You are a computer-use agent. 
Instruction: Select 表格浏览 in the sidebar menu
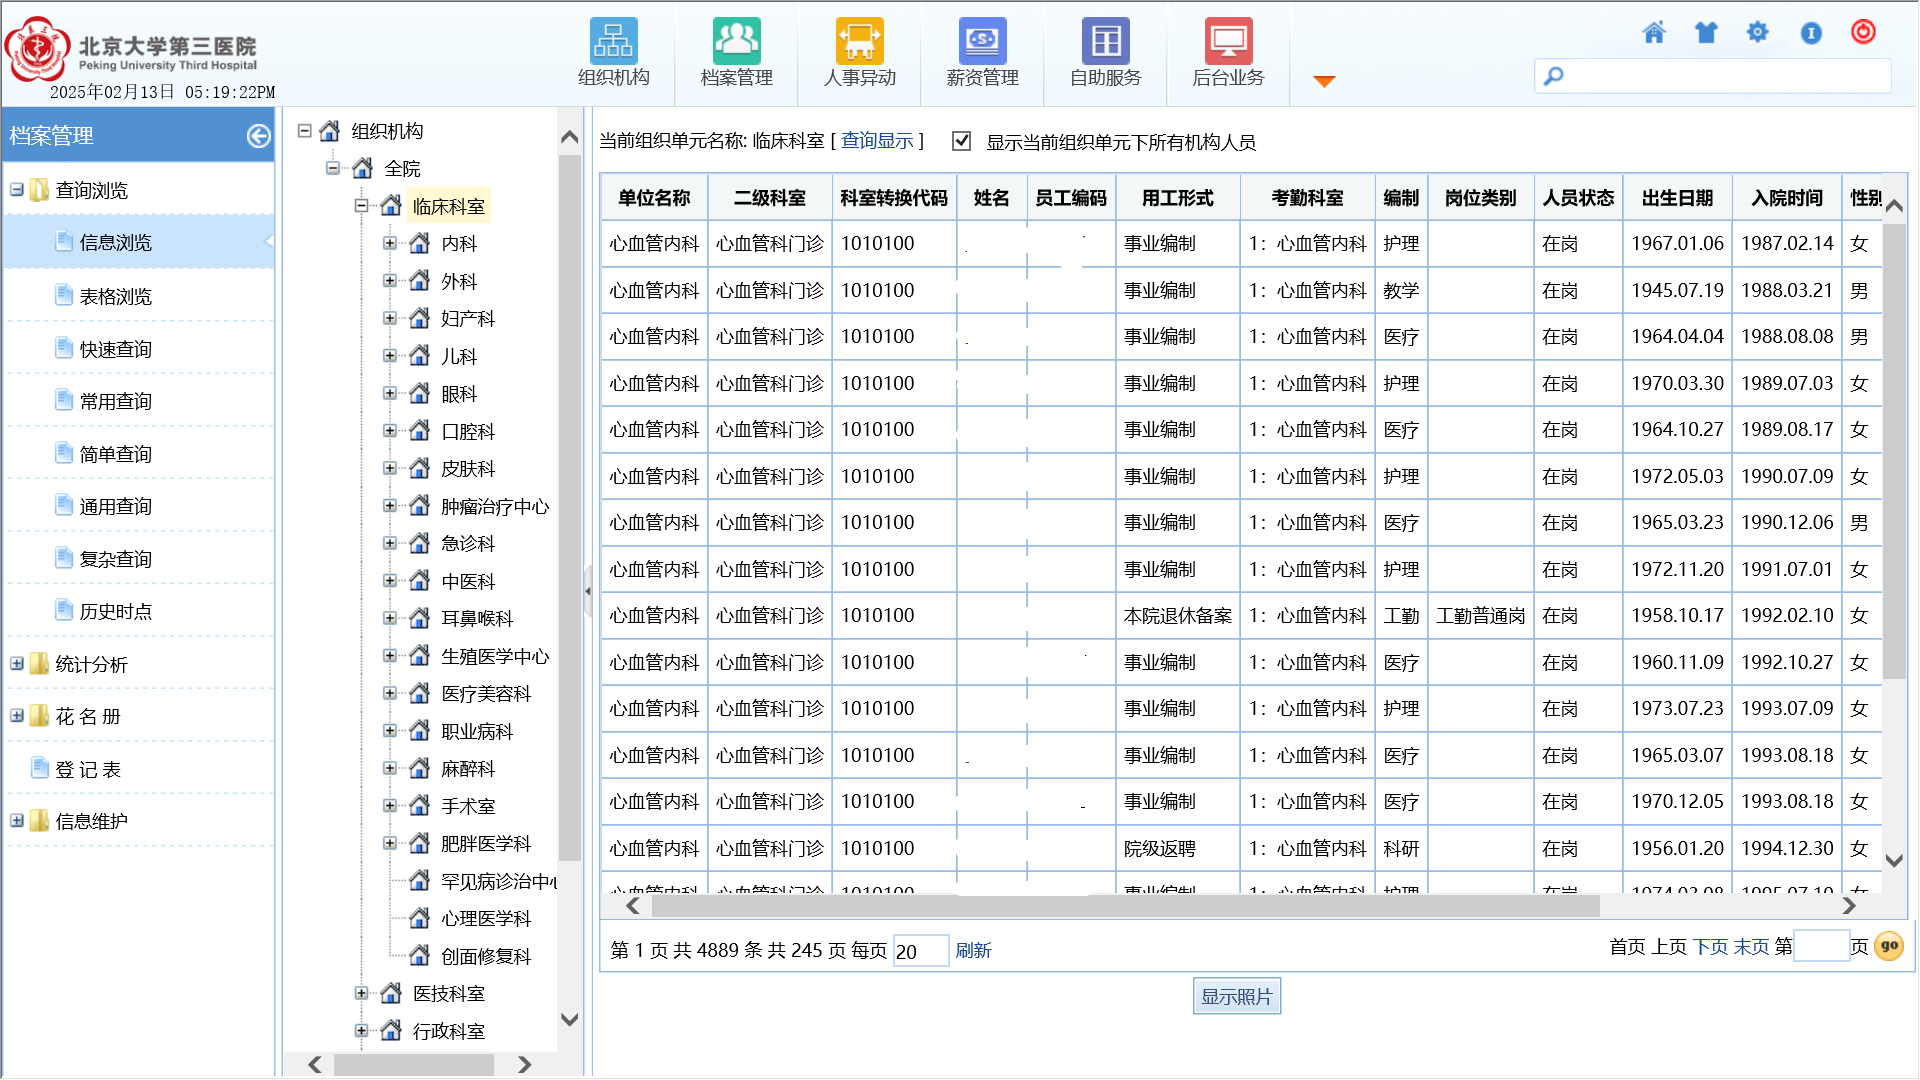pos(116,297)
